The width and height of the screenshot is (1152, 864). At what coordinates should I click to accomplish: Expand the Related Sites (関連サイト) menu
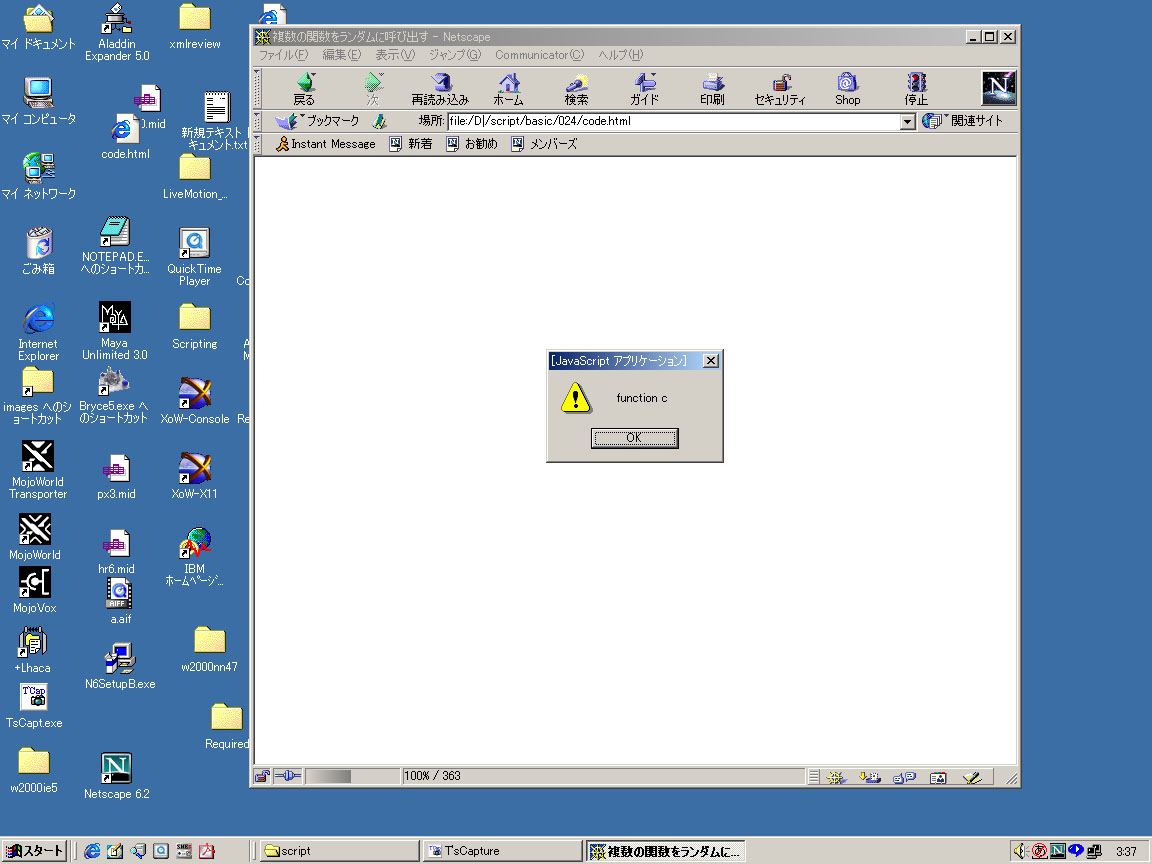[x=963, y=121]
